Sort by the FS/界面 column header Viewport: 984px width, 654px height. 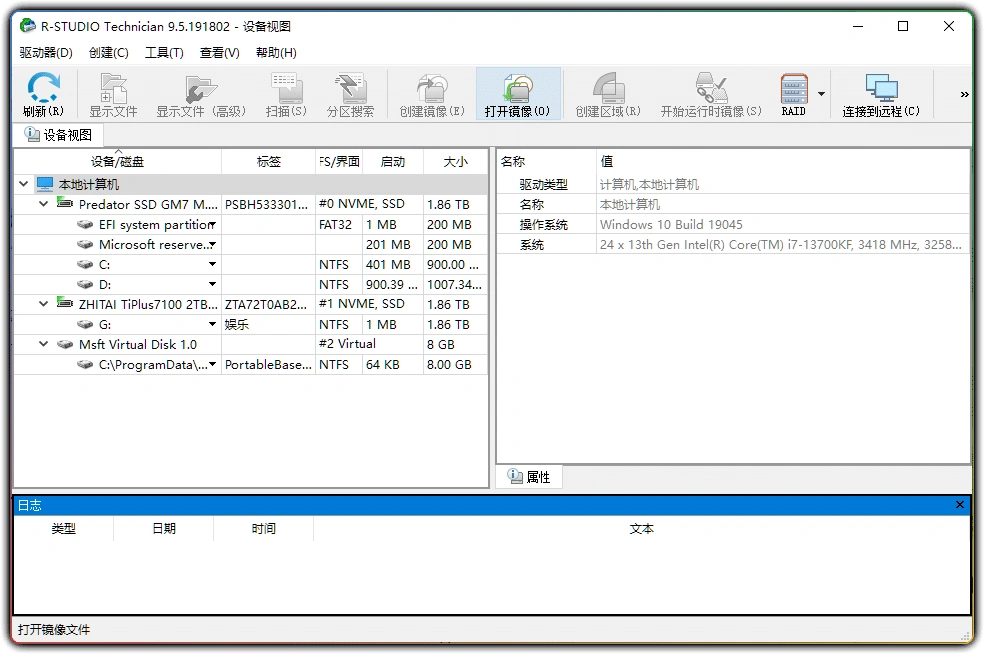pyautogui.click(x=339, y=162)
